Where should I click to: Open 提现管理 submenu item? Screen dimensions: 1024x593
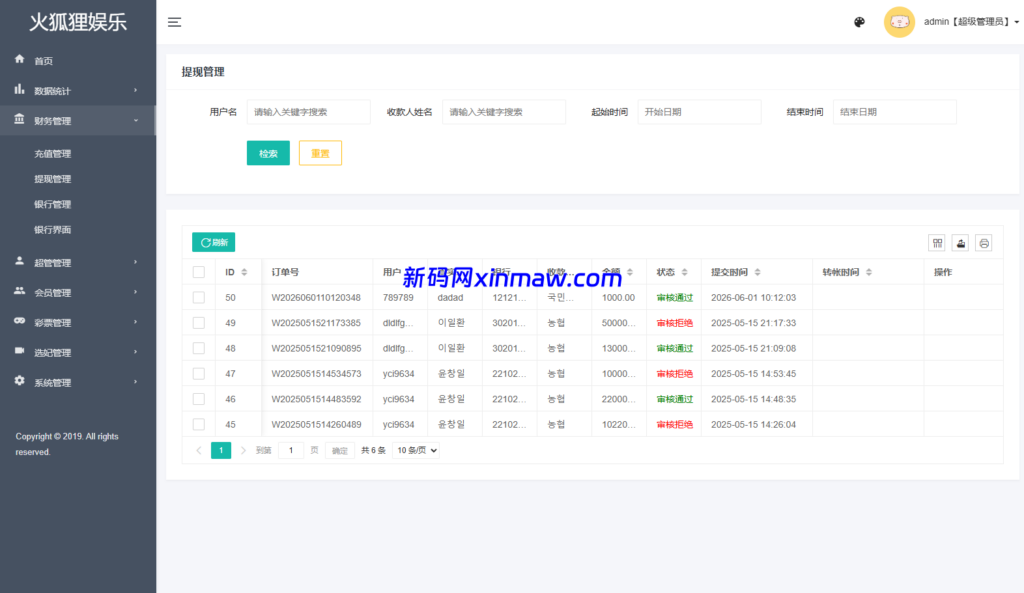[53, 179]
